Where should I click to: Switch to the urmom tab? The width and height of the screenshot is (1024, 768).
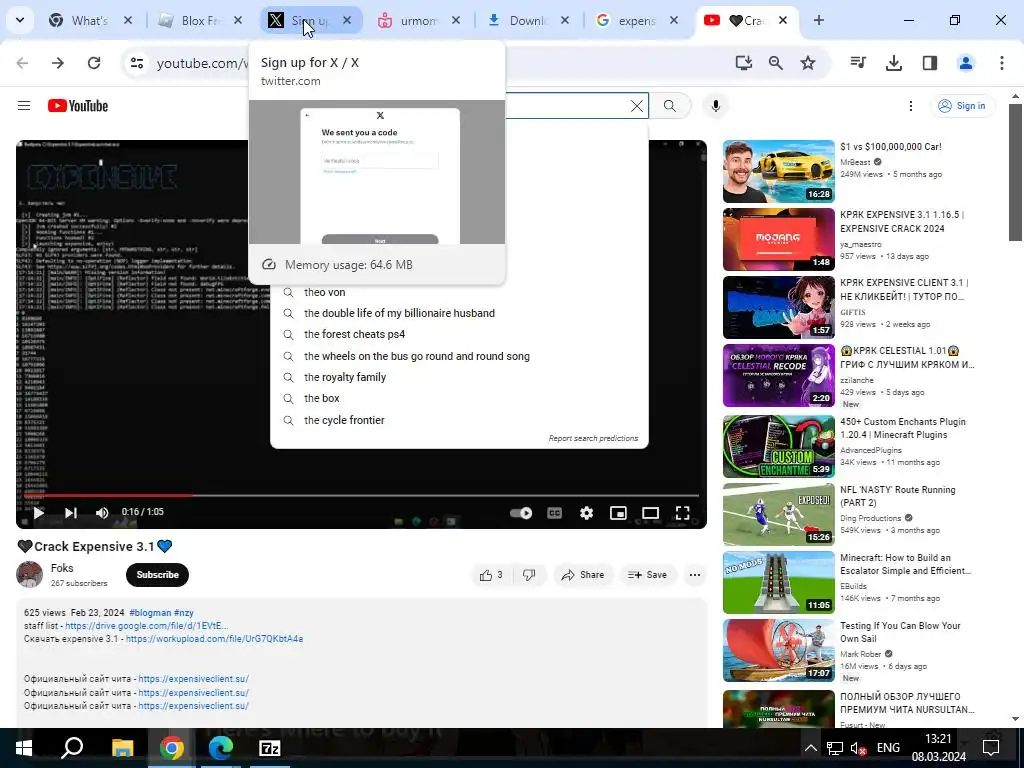click(x=419, y=20)
